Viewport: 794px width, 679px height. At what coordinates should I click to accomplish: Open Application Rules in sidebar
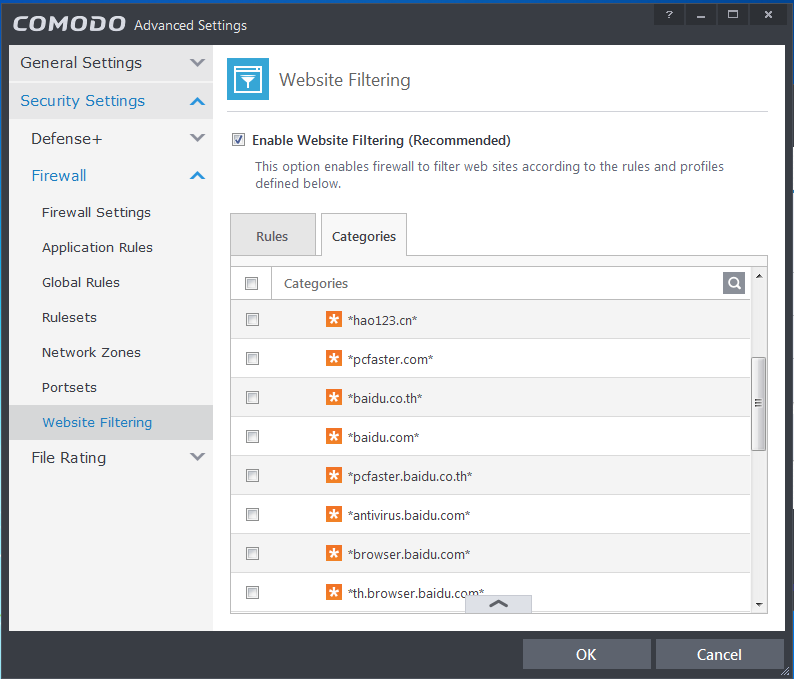click(x=97, y=248)
